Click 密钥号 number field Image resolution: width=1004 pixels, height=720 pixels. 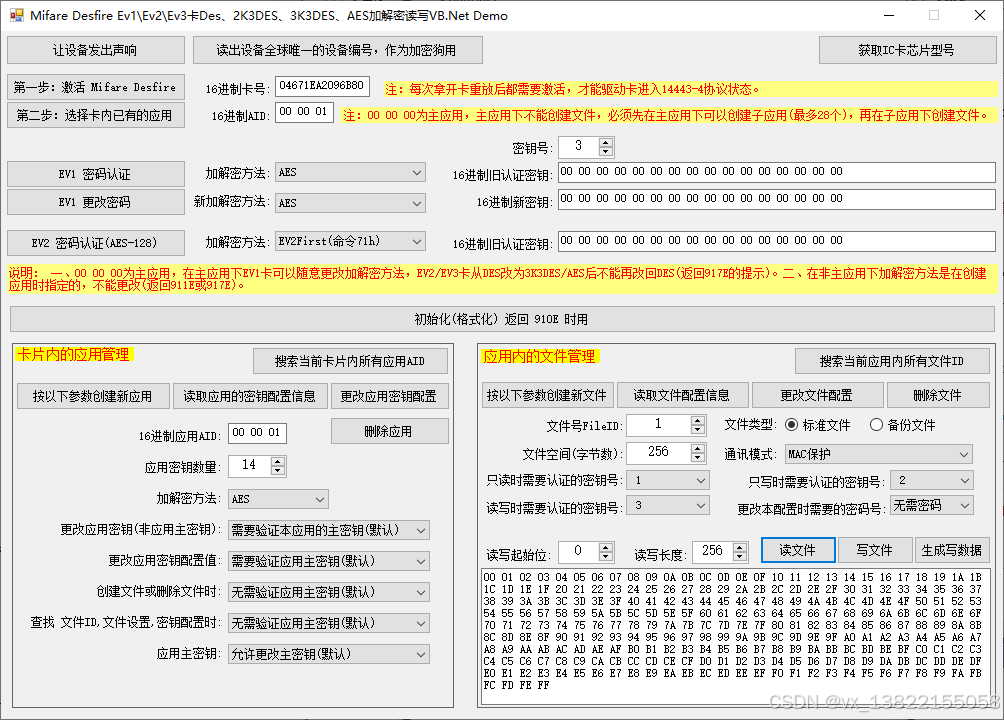579,147
